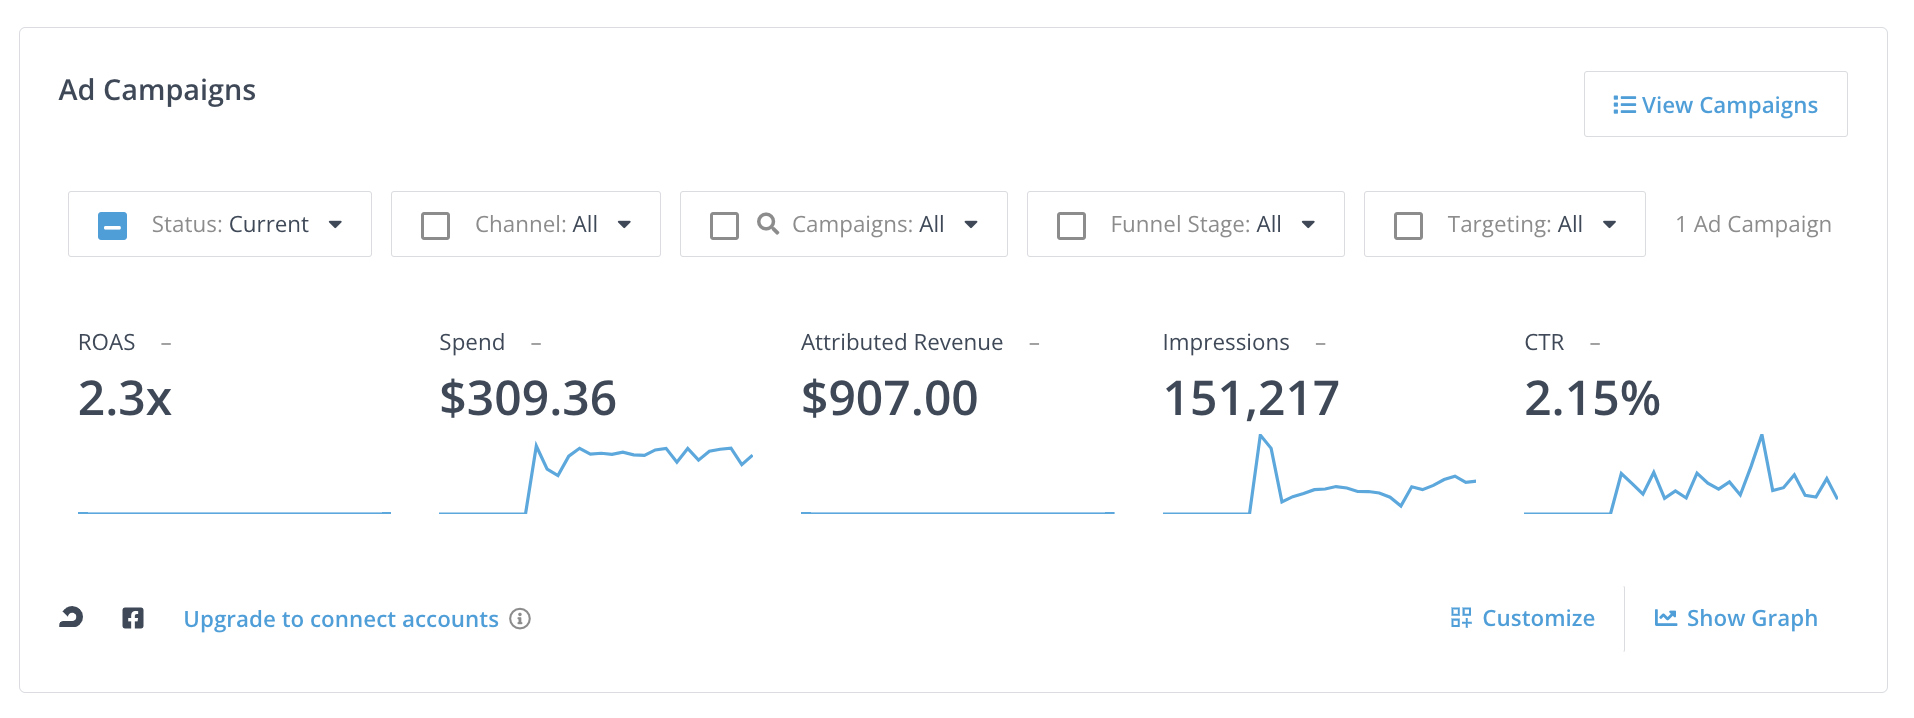
Task: Check the Funnel Stage filter checkbox
Action: [1071, 225]
